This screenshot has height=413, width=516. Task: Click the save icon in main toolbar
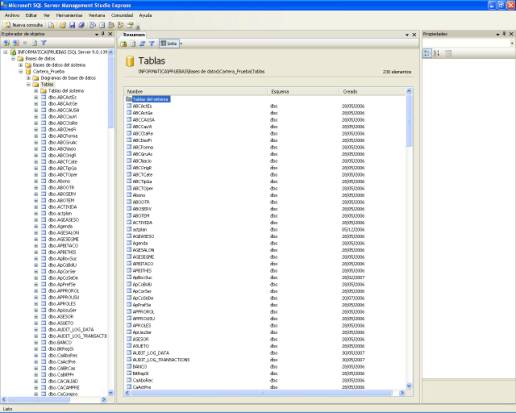pos(72,25)
